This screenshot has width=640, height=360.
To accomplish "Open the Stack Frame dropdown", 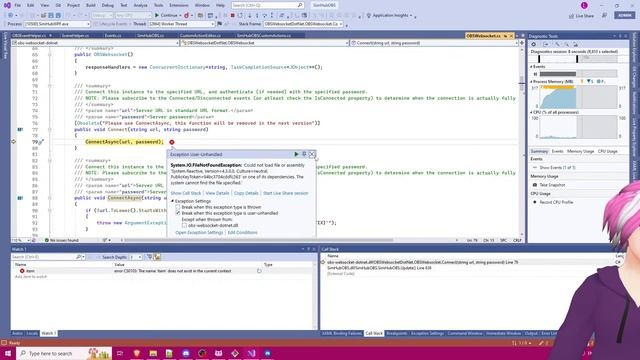I will click(x=303, y=24).
